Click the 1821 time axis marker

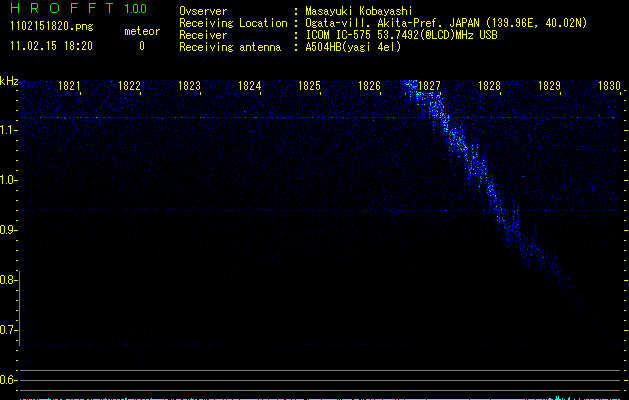(x=69, y=87)
